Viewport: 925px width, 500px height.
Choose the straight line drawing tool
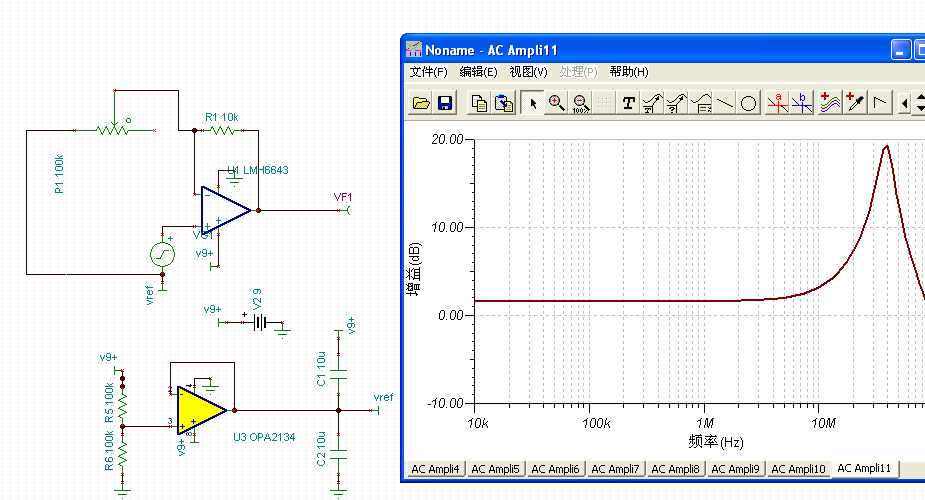coord(725,103)
